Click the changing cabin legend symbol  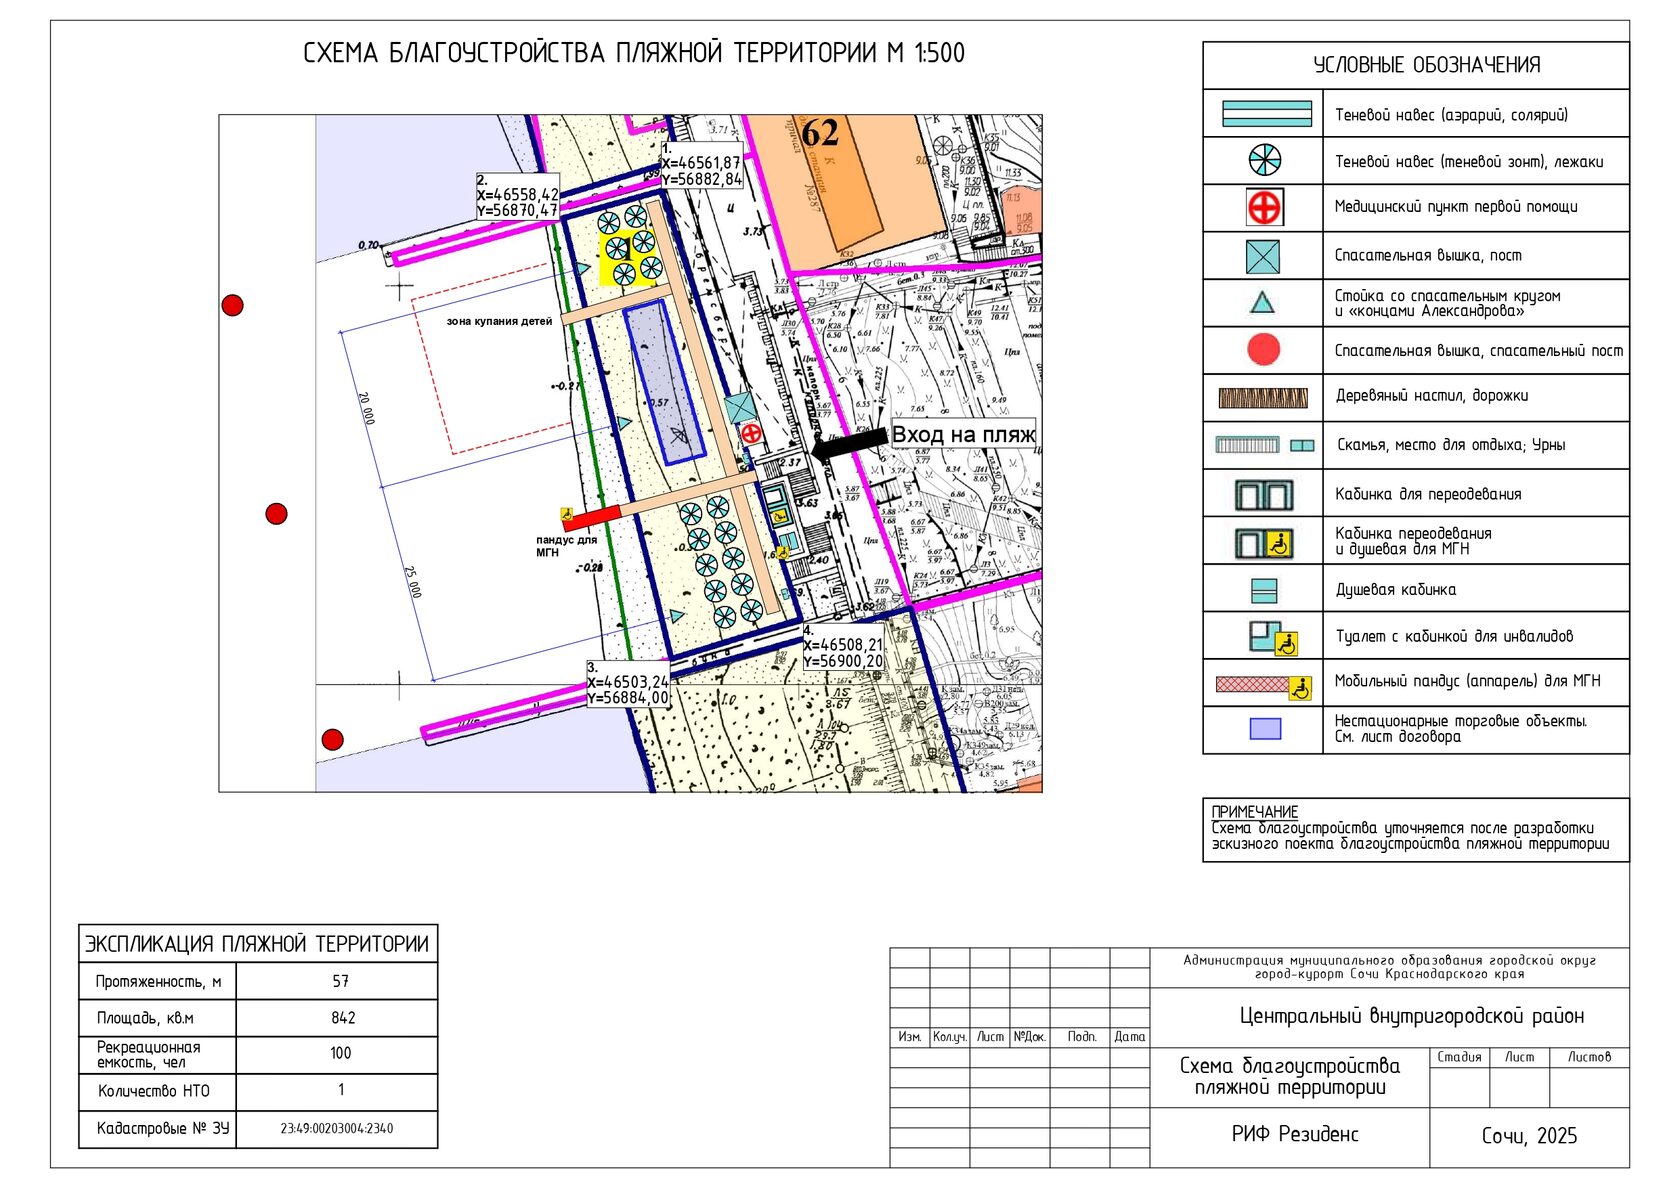[x=1263, y=495]
